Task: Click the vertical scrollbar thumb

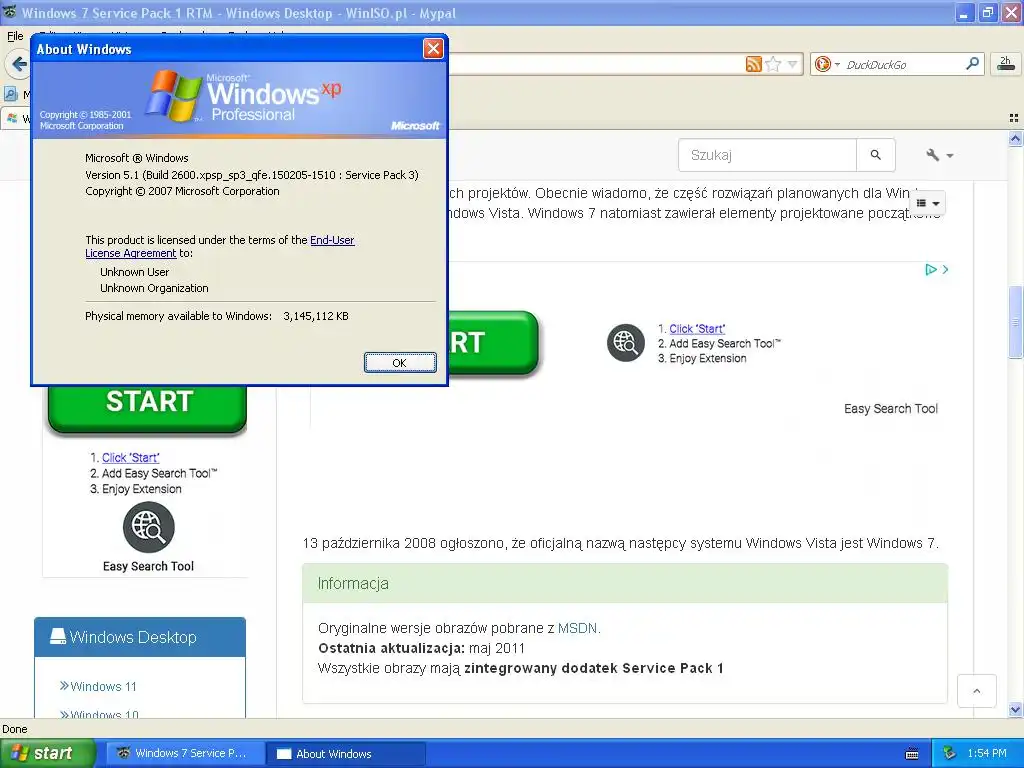Action: coord(1015,321)
